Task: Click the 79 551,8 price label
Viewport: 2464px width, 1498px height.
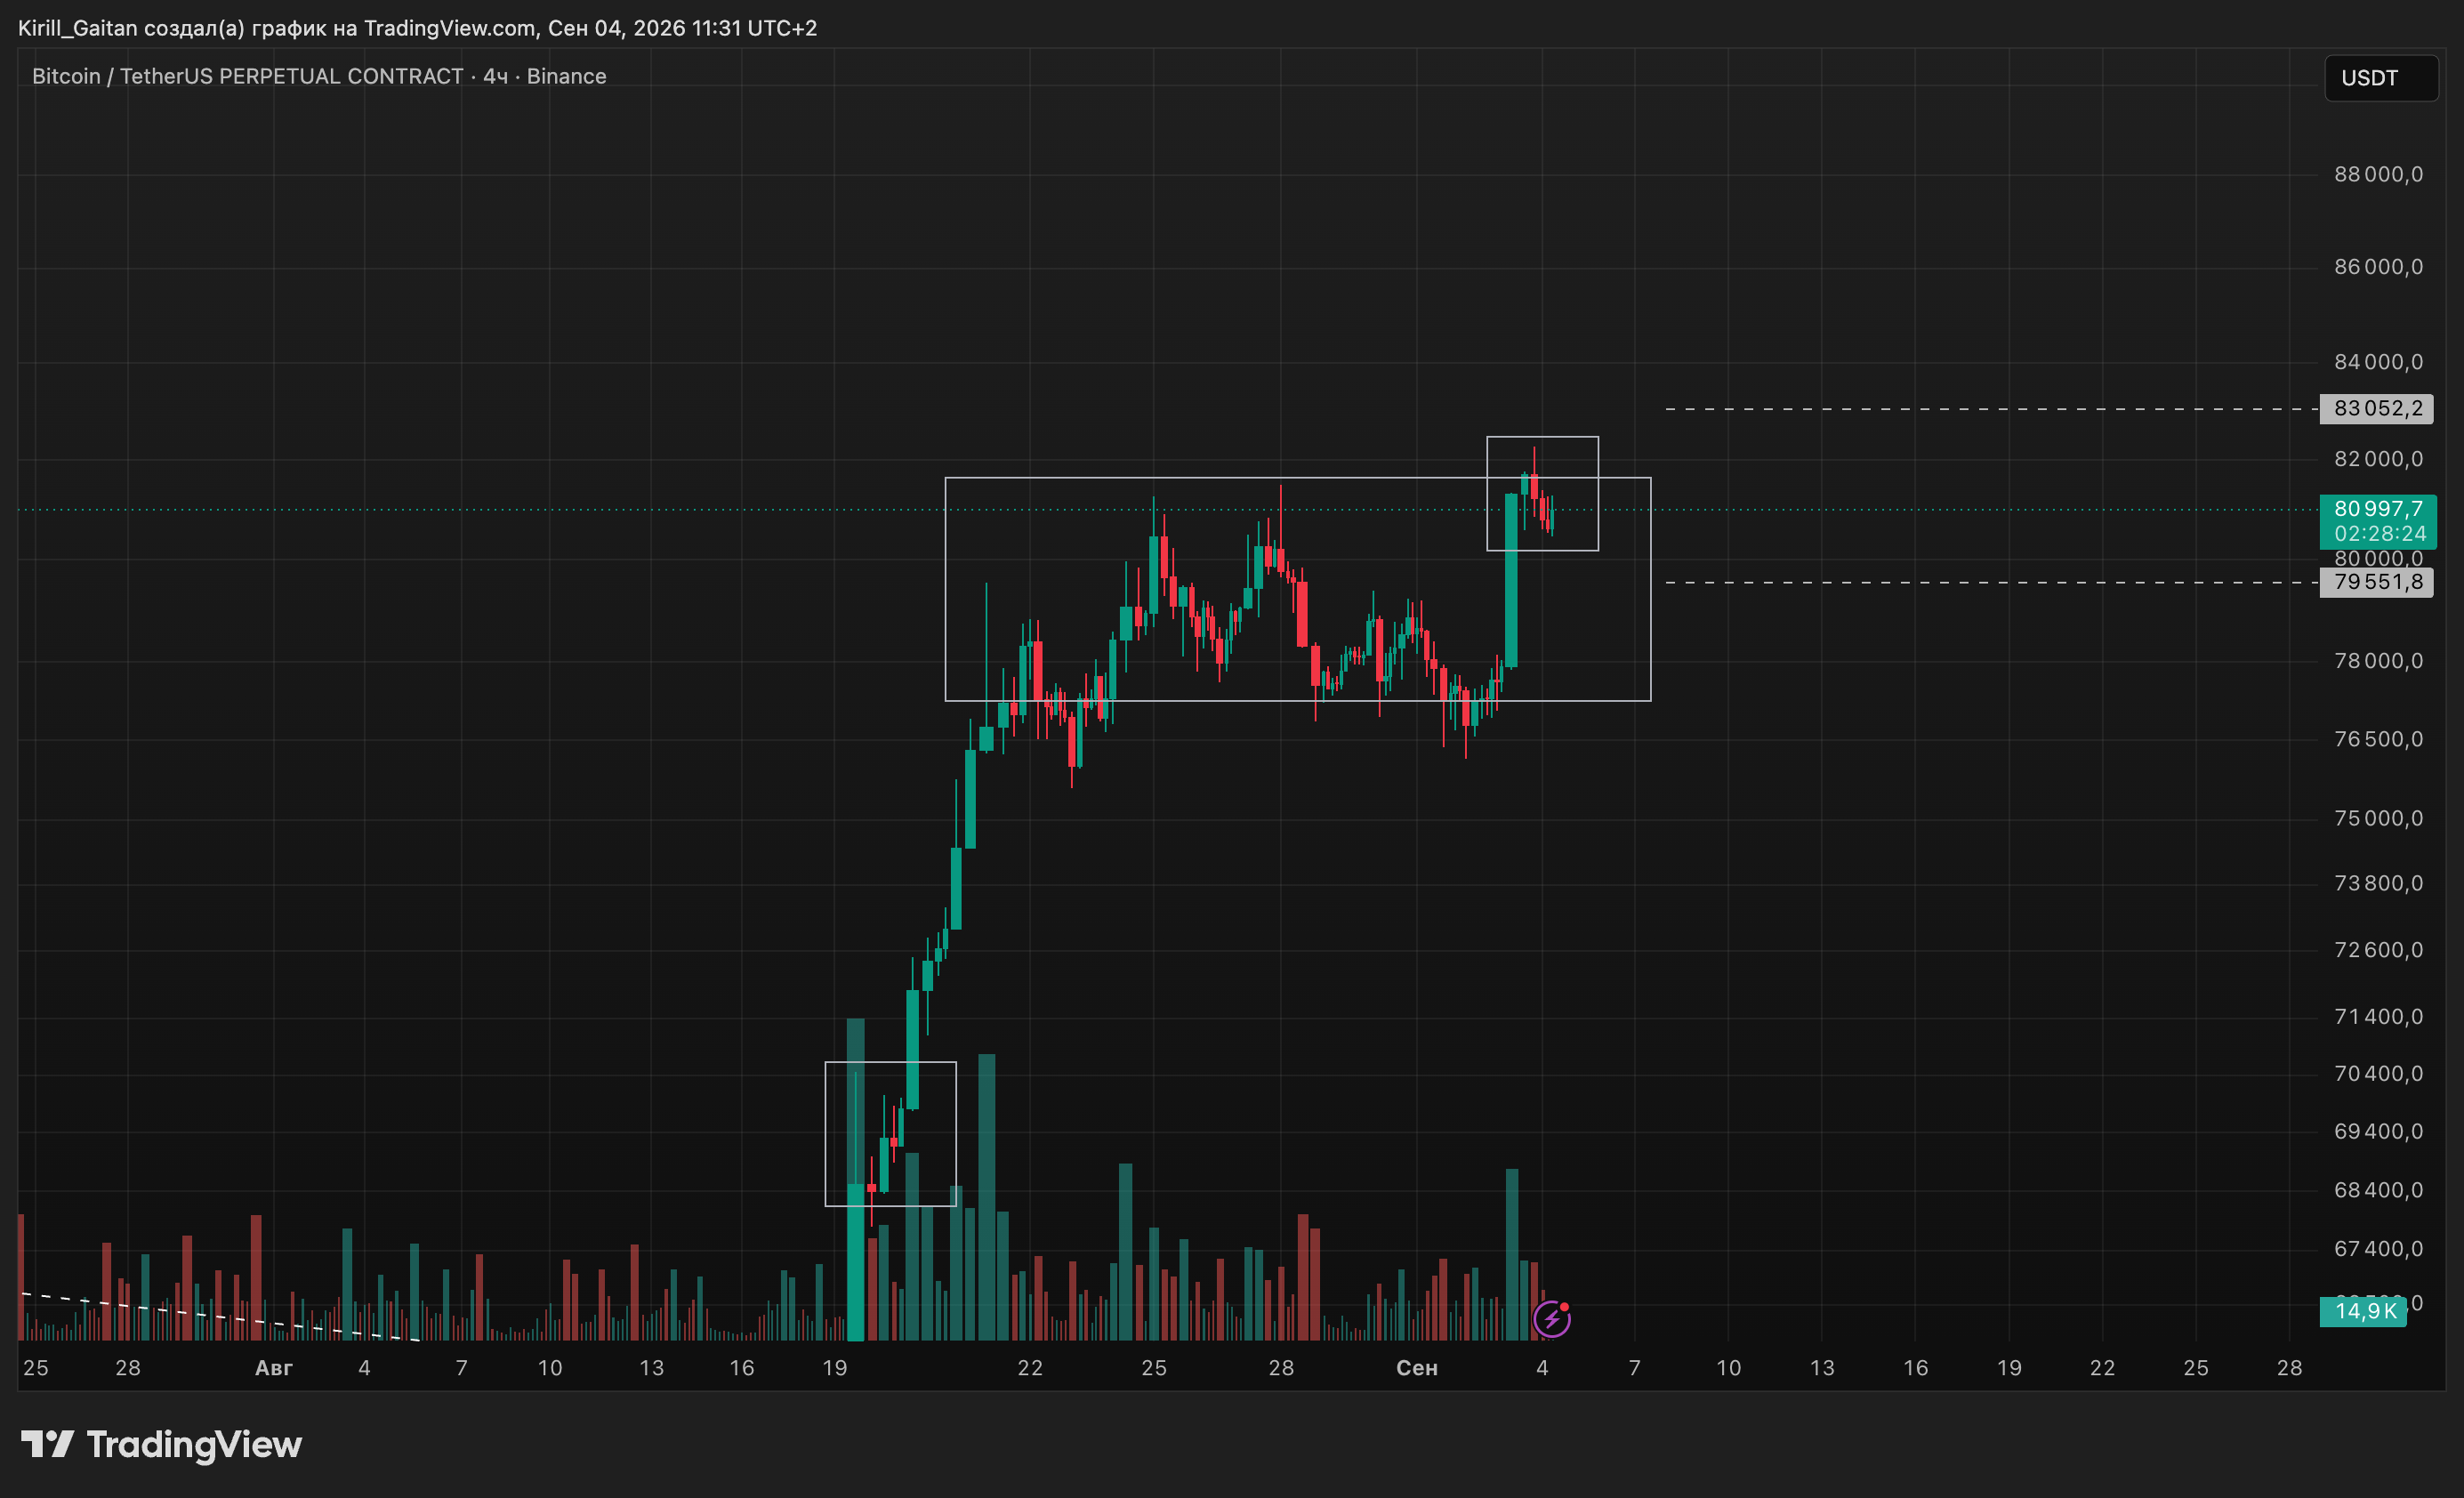Action: [2376, 582]
